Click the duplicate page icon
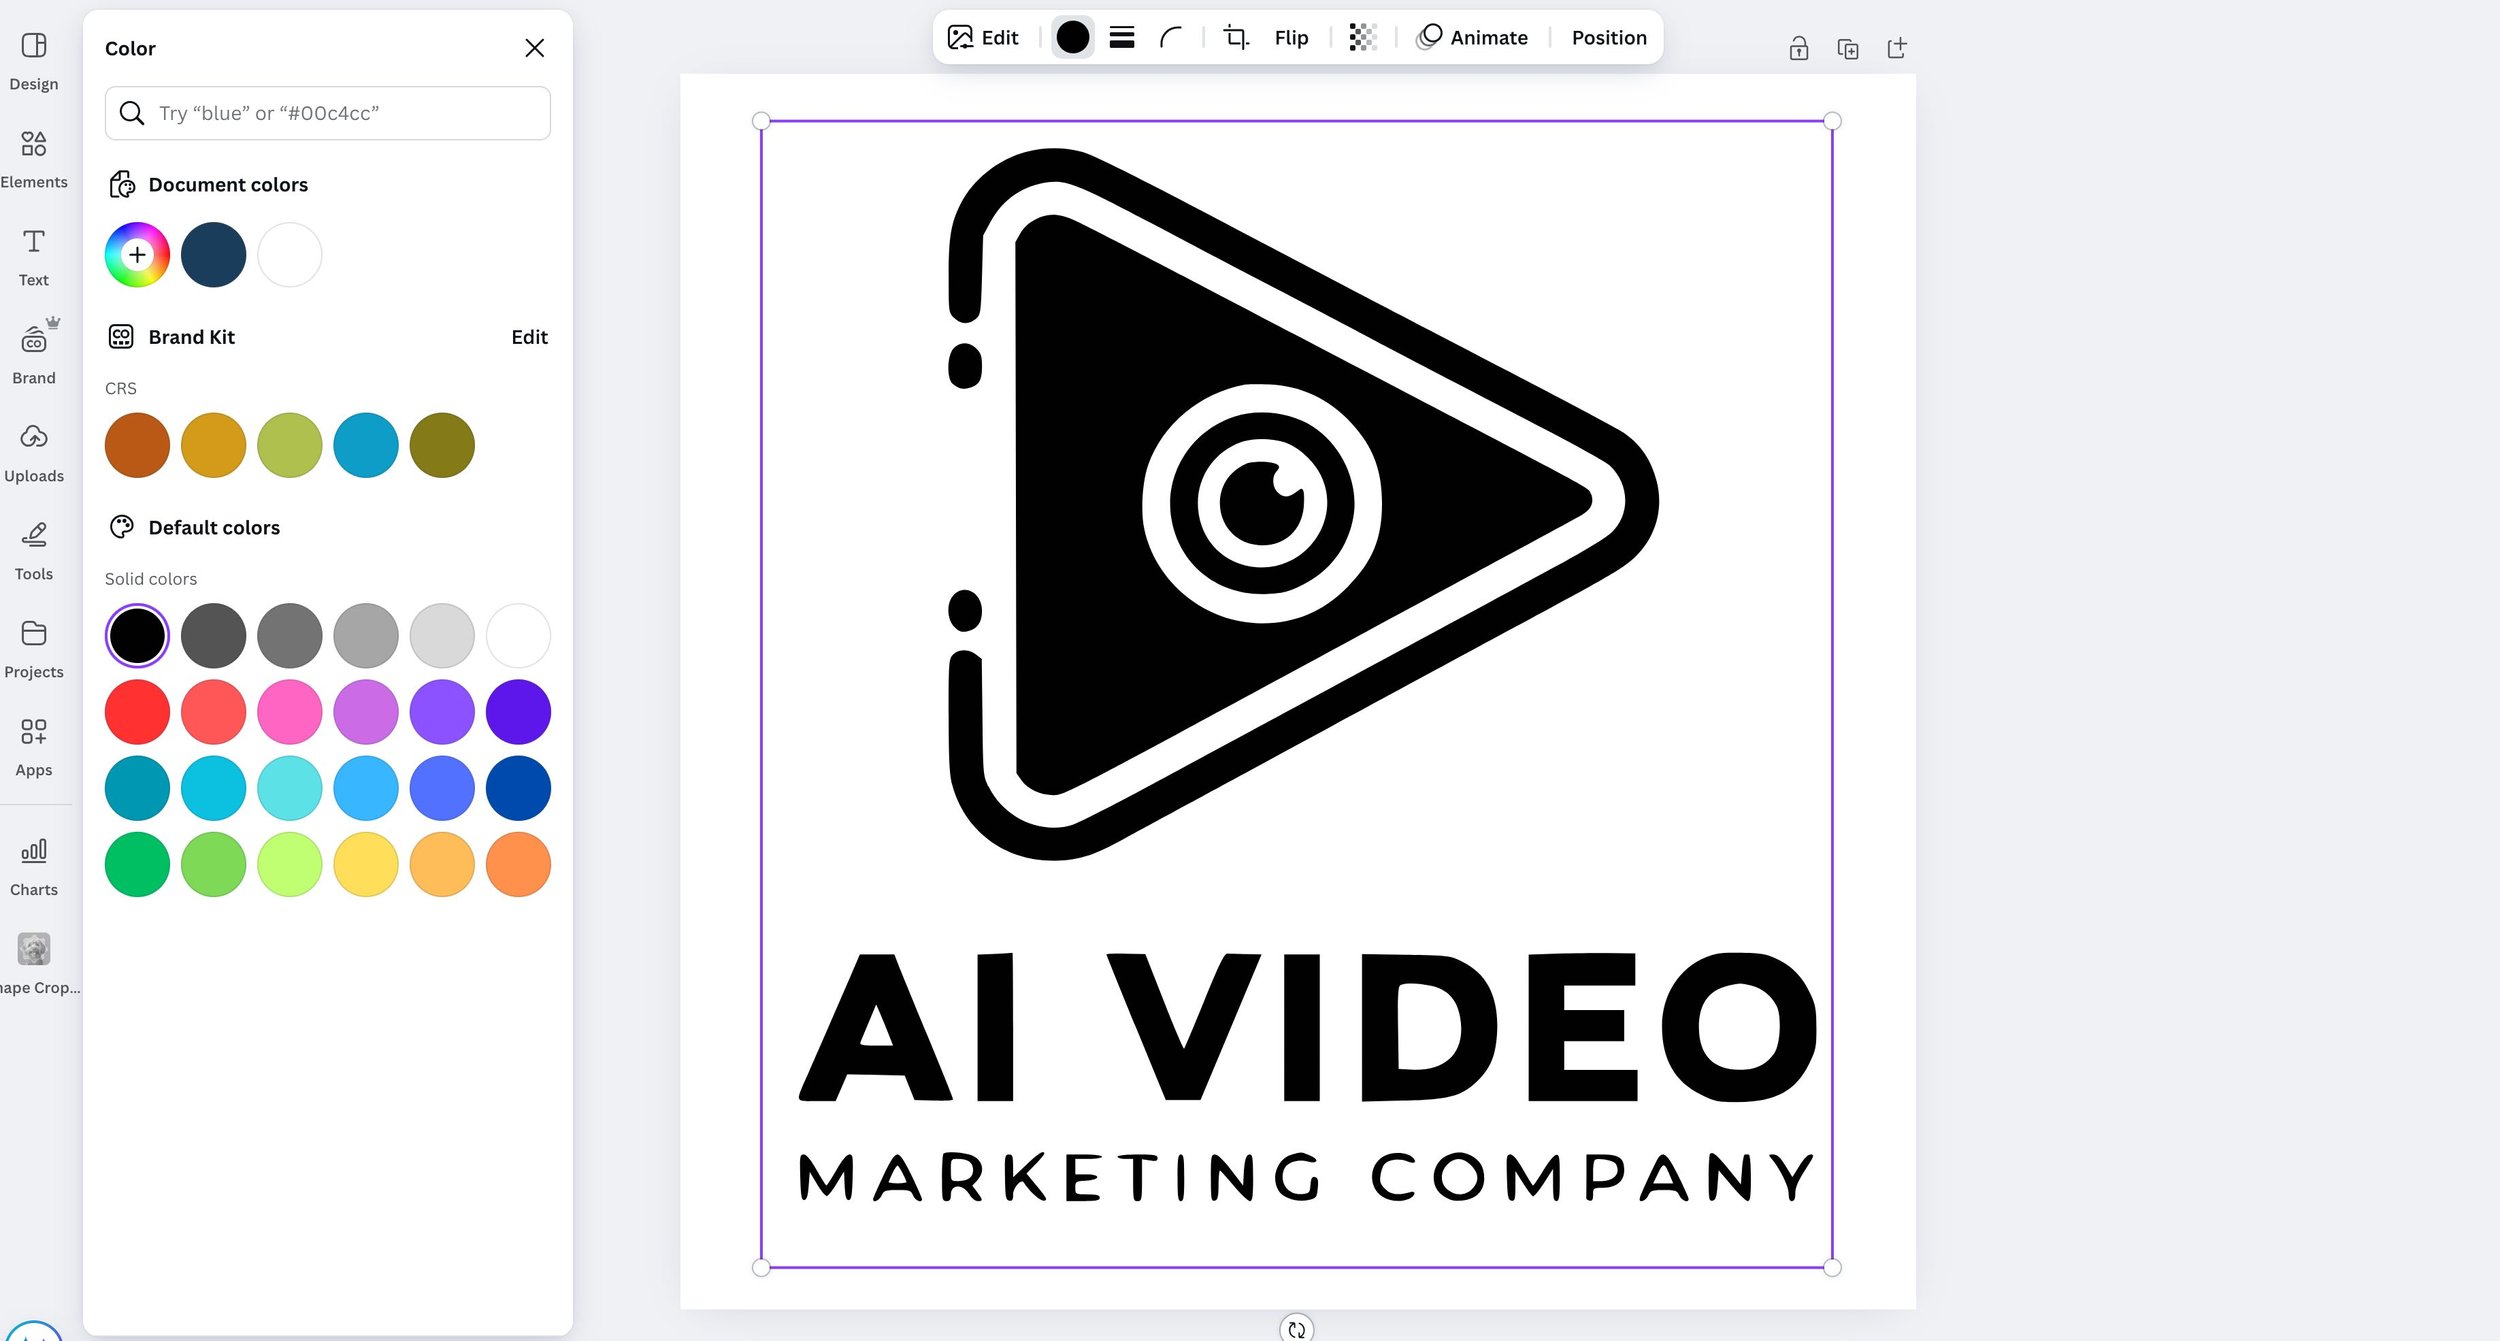Screen dimensions: 2500x1341 click(x=1847, y=48)
